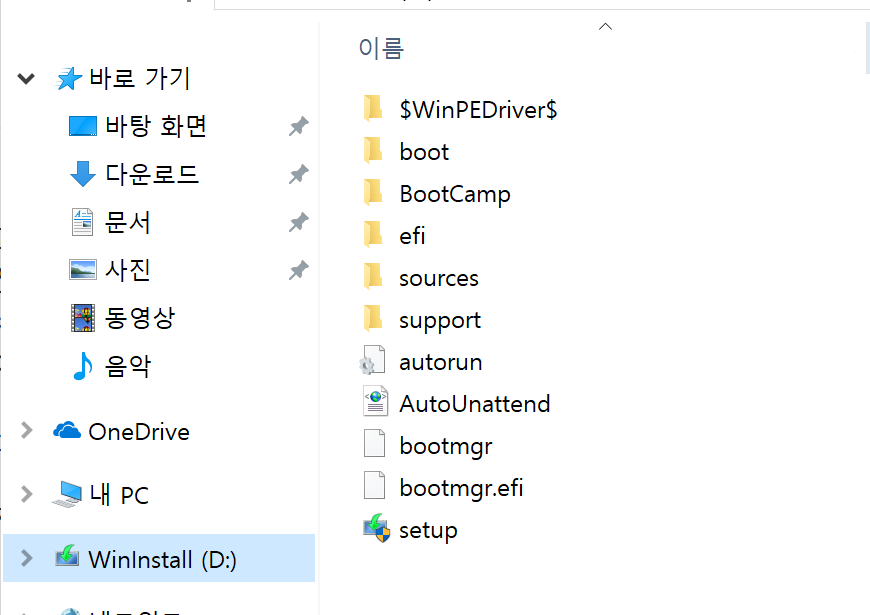Click the setup file name

(428, 531)
